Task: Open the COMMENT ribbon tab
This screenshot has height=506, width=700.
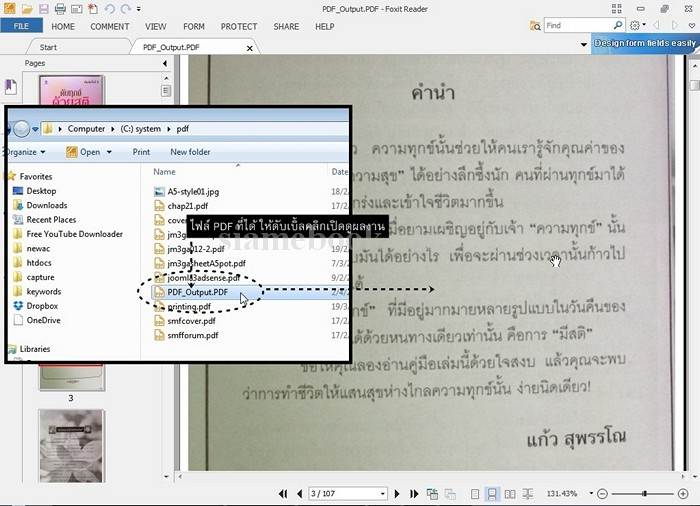Action: point(109,26)
